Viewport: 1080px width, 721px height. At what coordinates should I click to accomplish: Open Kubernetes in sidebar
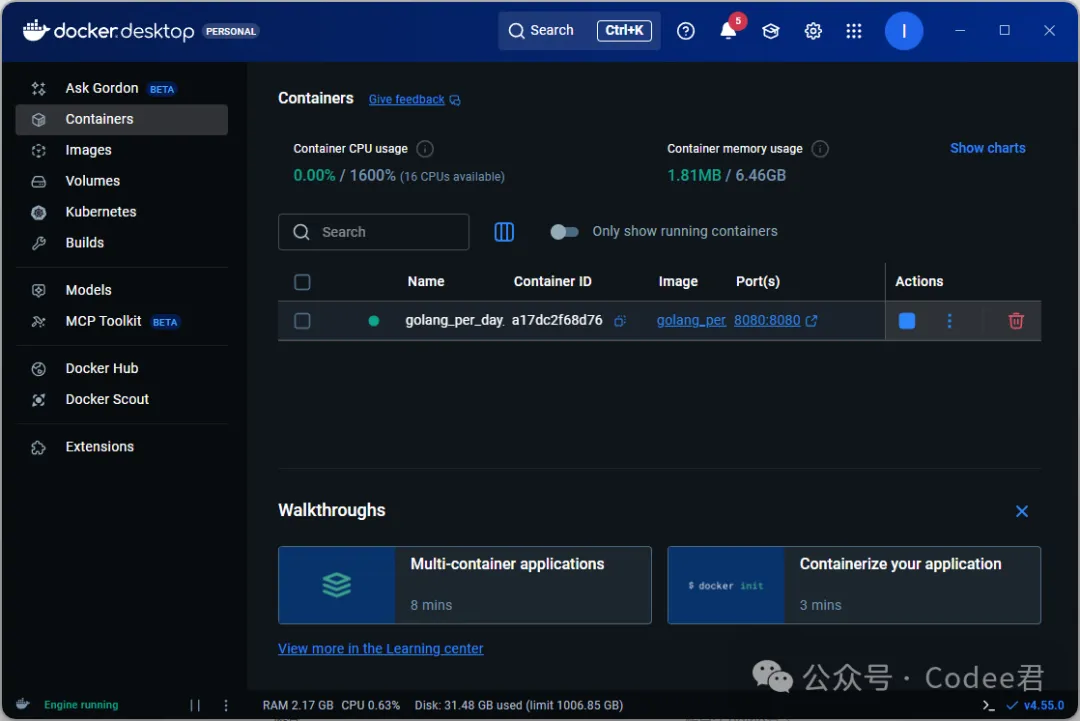coord(121,212)
